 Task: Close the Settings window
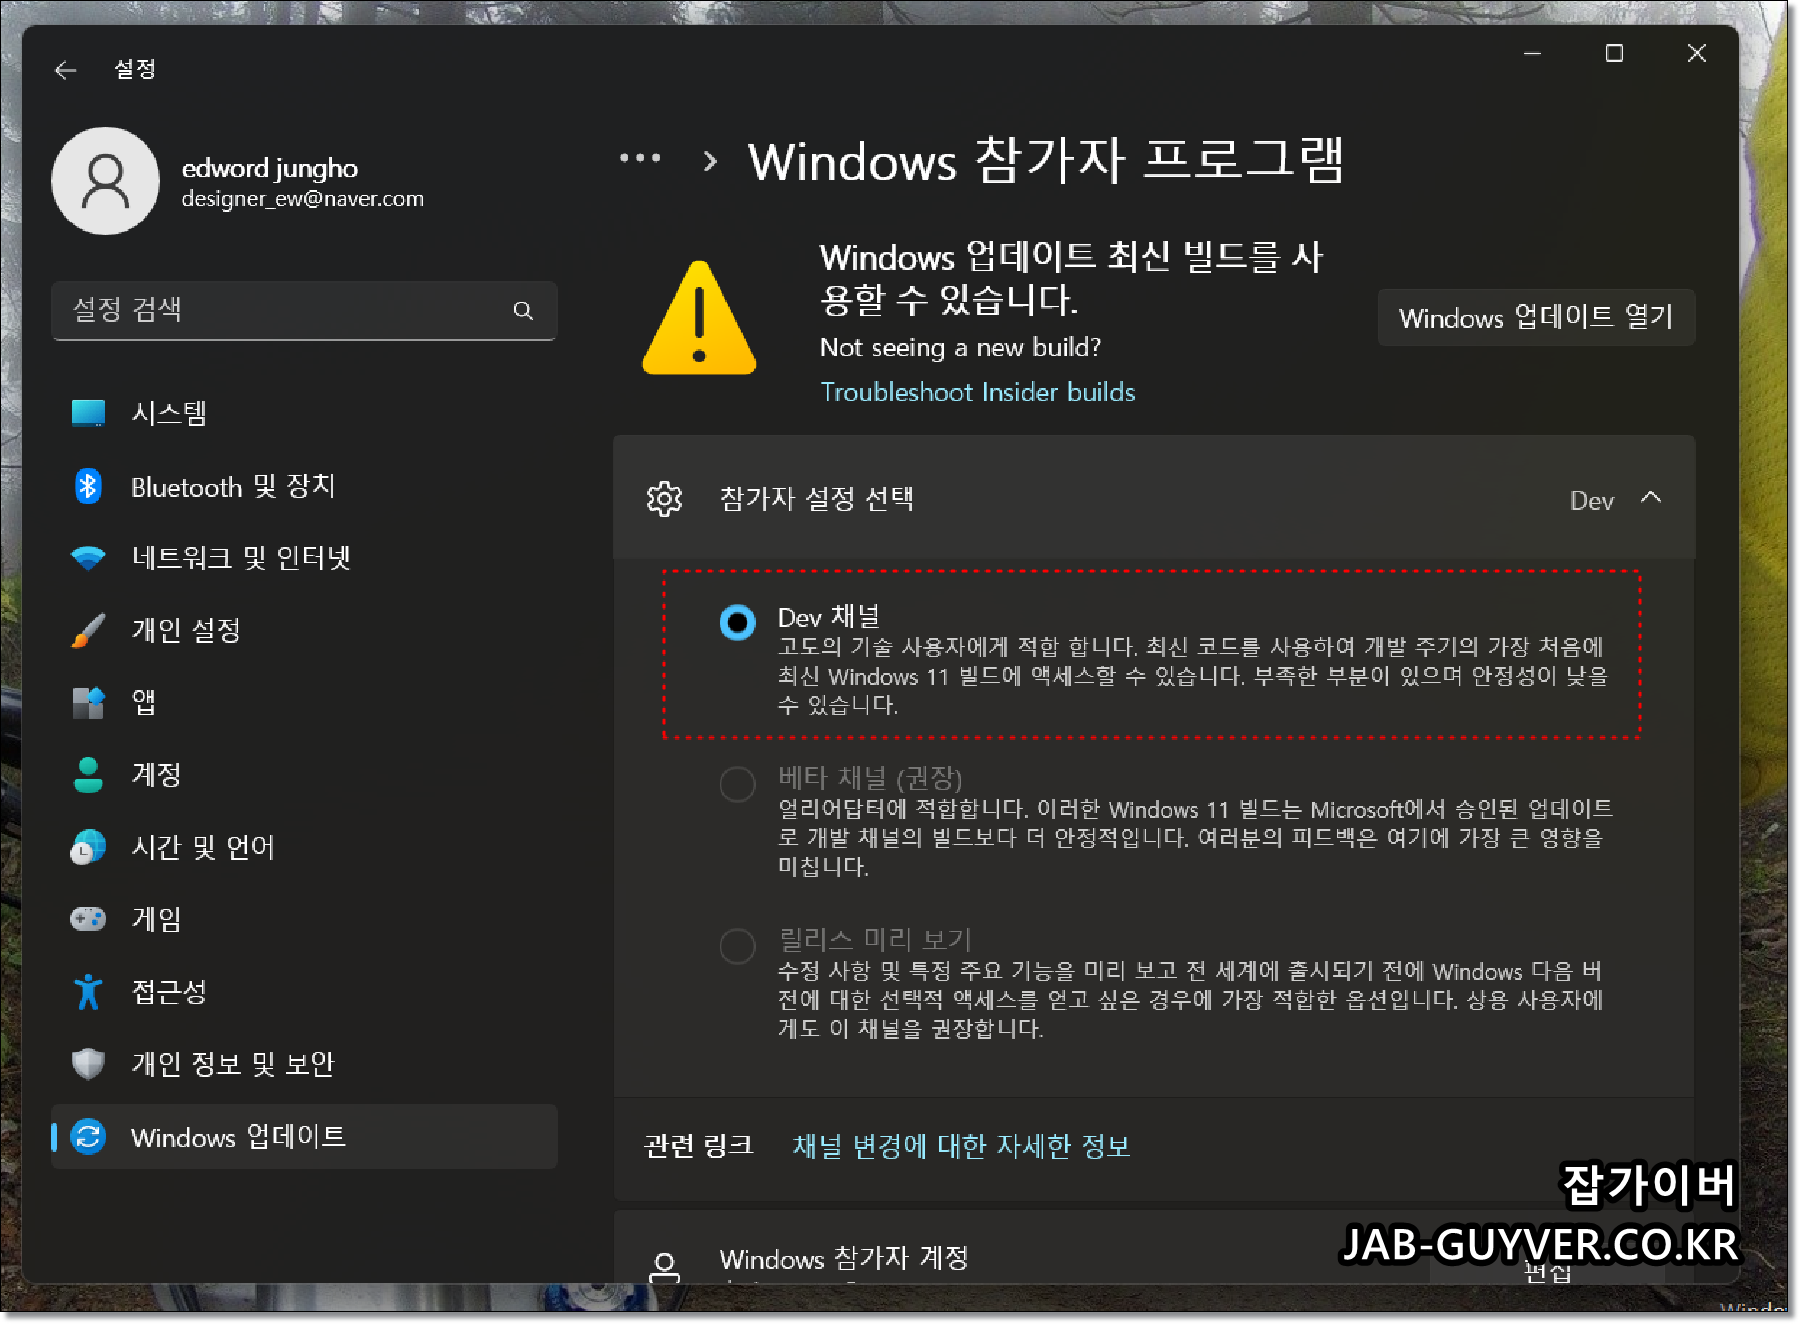(1697, 53)
